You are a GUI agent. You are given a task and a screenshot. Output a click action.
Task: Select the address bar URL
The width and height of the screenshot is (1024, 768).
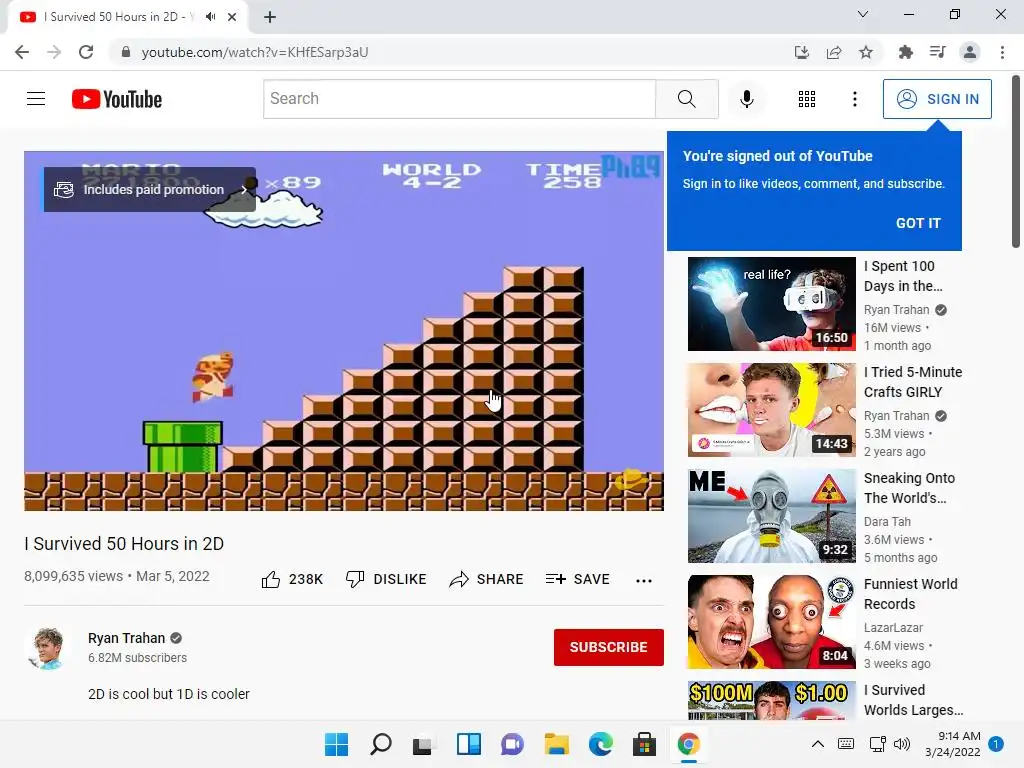coord(255,52)
